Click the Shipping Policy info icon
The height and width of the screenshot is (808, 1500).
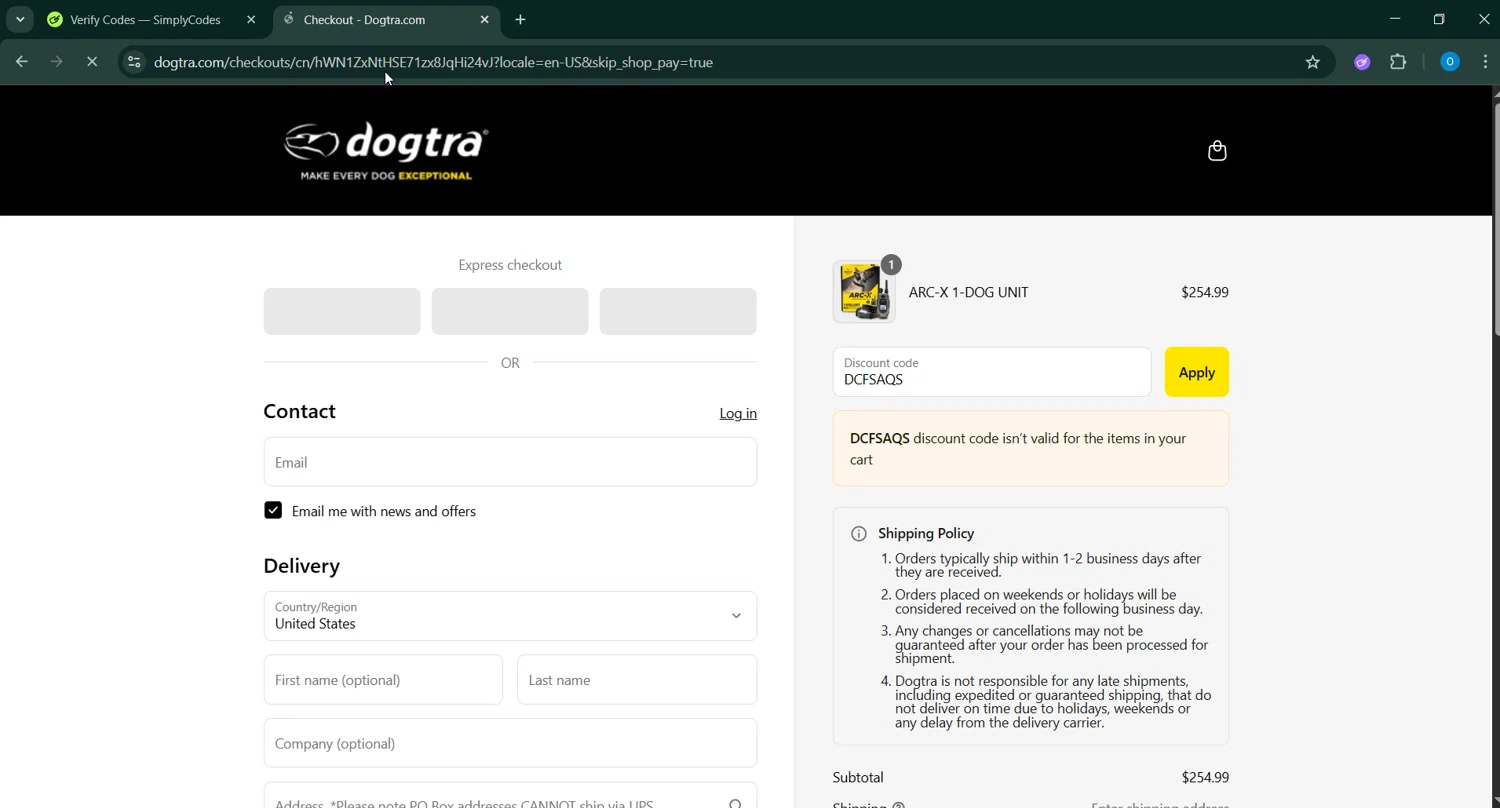click(858, 534)
